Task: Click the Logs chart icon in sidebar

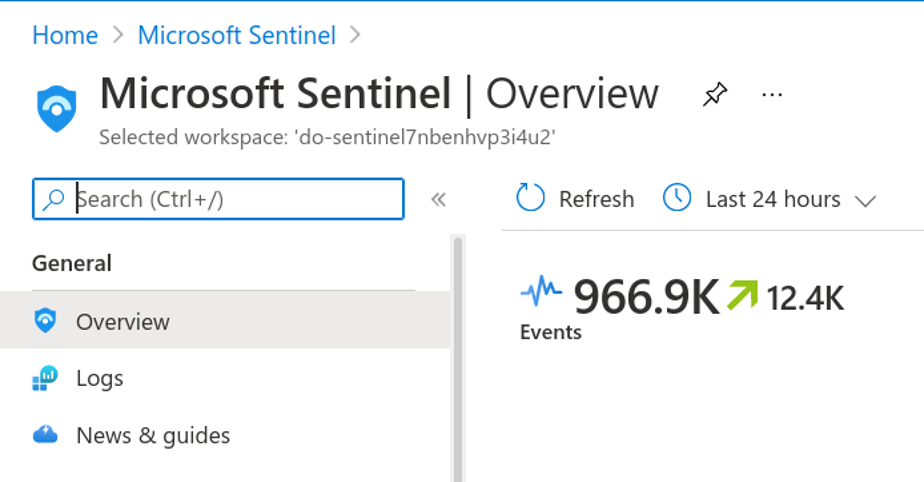Action: [x=45, y=378]
